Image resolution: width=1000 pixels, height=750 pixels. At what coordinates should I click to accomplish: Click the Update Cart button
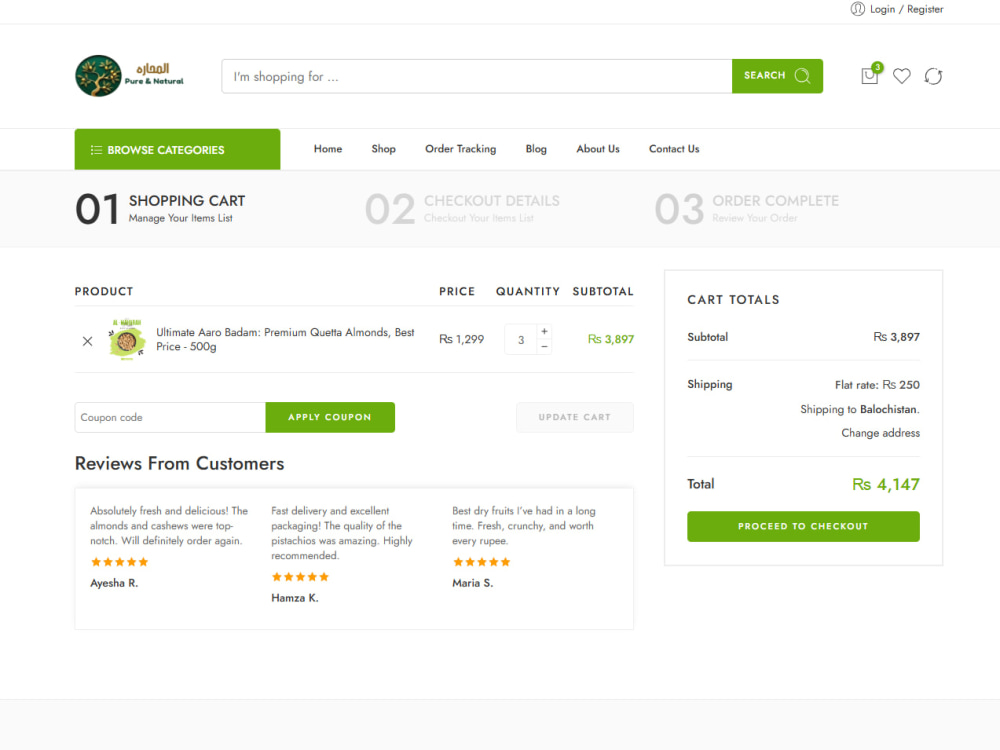pyautogui.click(x=575, y=417)
